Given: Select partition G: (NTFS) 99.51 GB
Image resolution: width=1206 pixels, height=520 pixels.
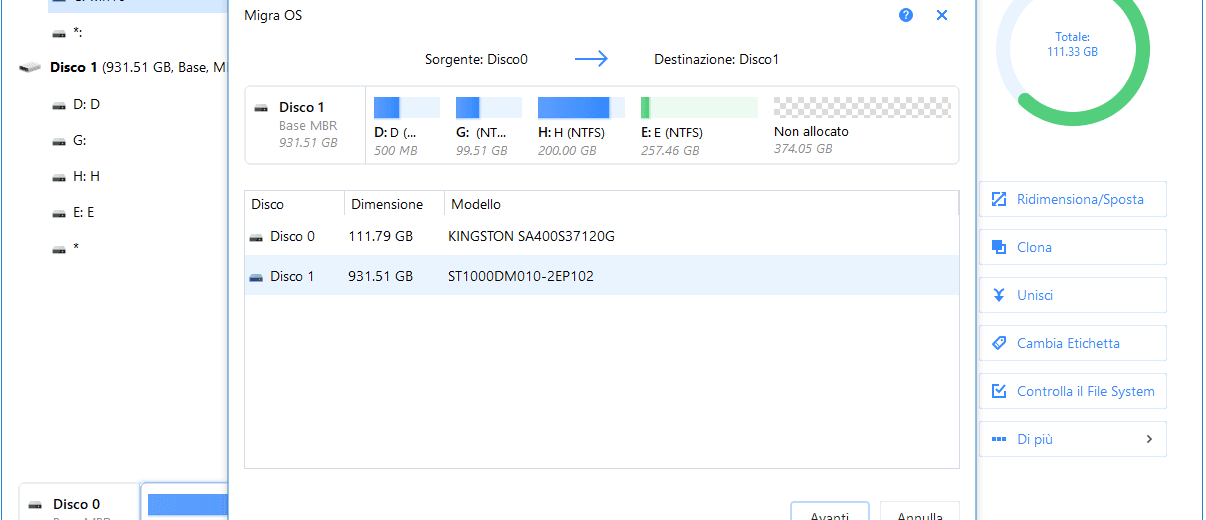Looking at the screenshot, I should click(x=489, y=126).
